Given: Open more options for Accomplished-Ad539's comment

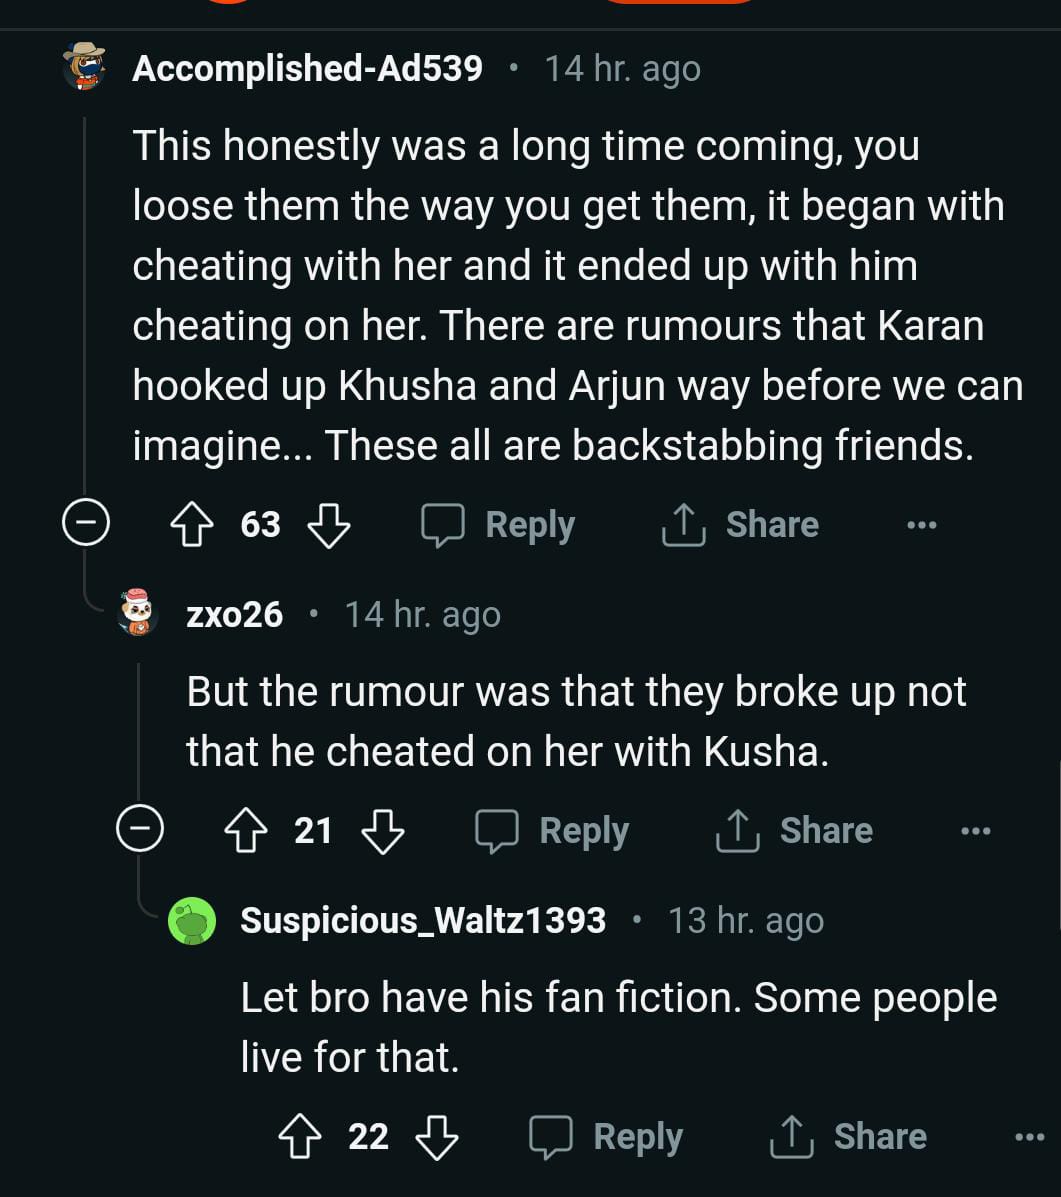Looking at the screenshot, I should click(921, 525).
